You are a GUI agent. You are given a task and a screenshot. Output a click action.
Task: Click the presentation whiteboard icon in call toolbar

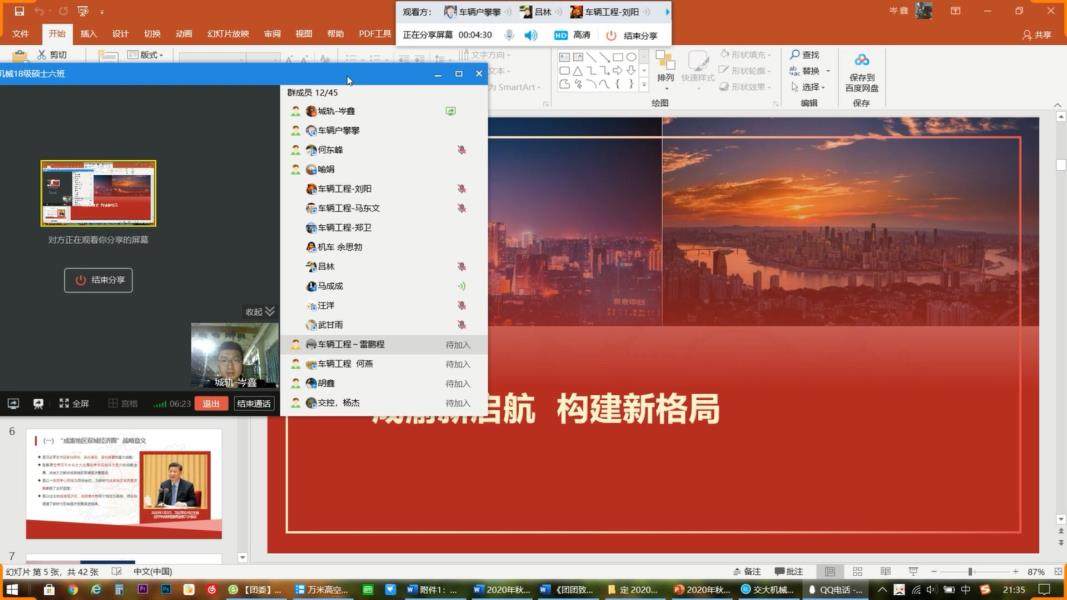pyautogui.click(x=38, y=403)
